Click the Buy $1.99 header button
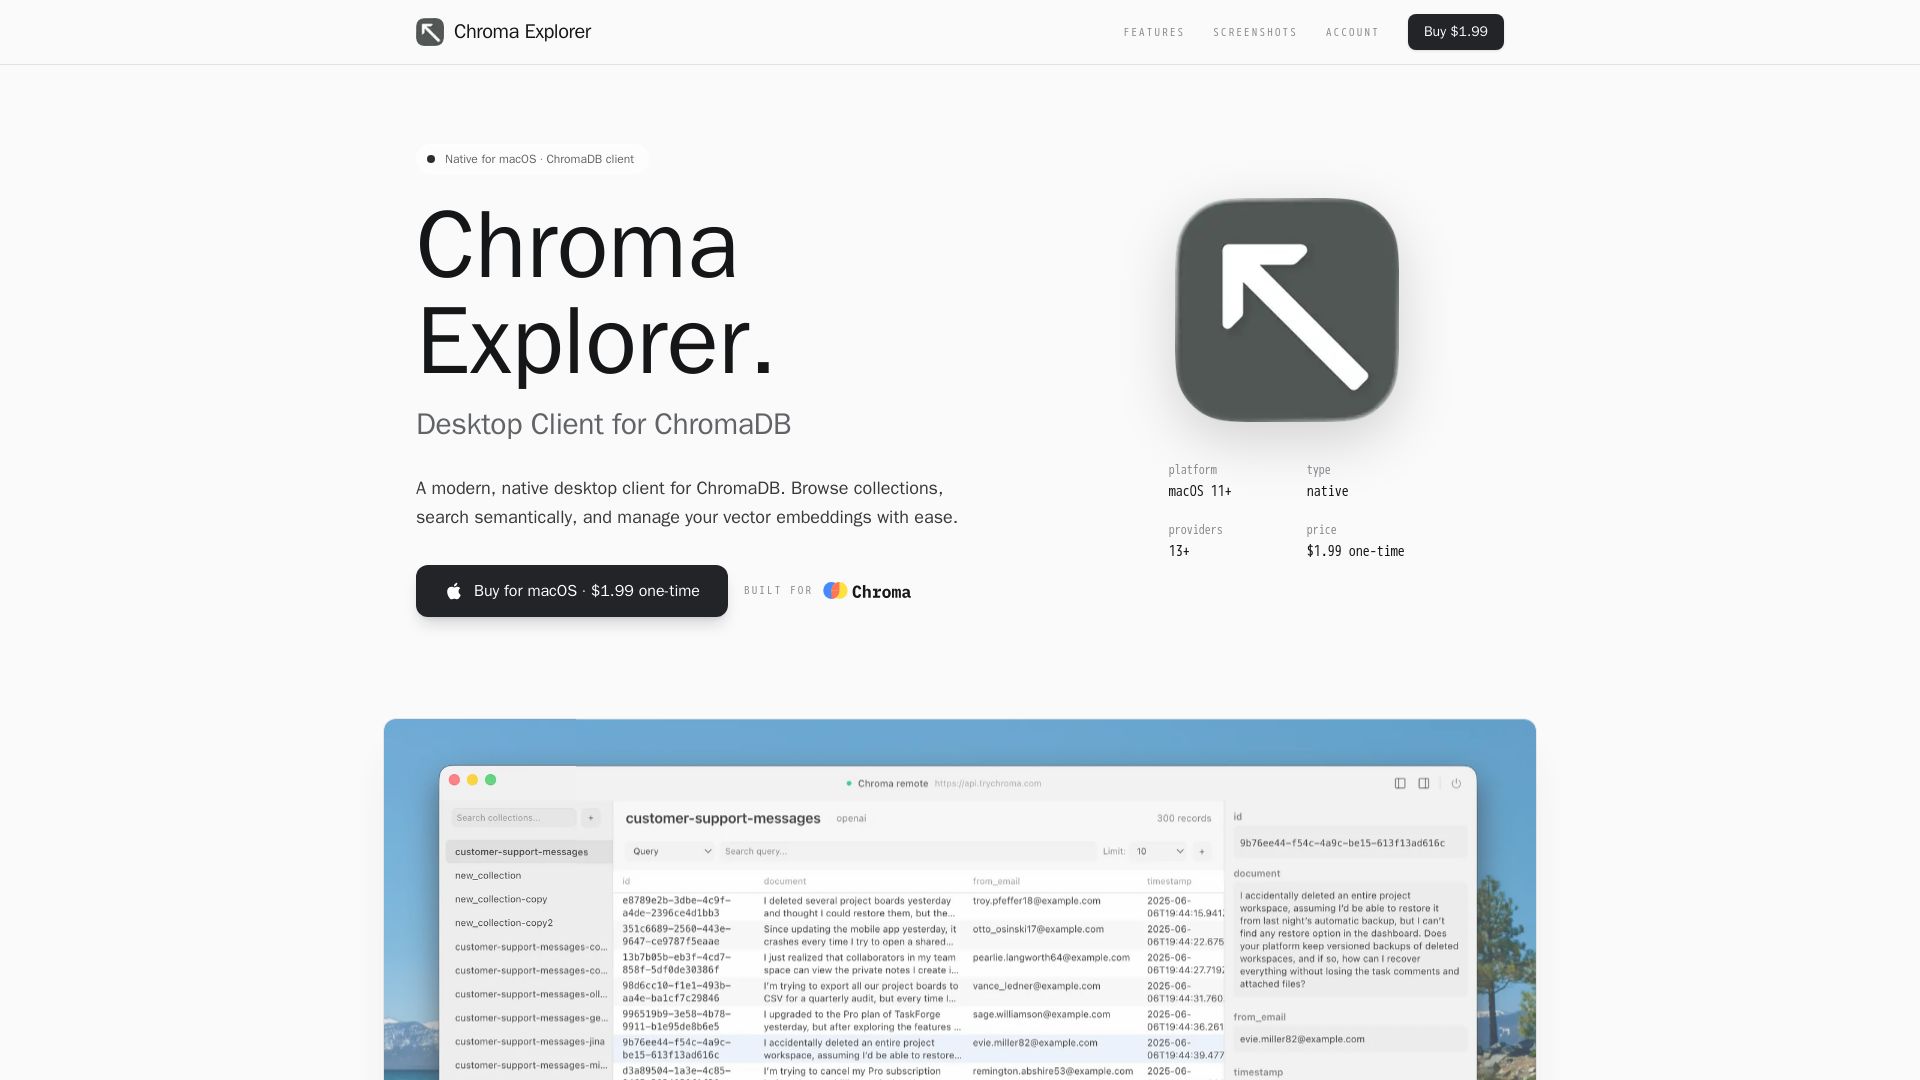This screenshot has width=1920, height=1080. tap(1455, 32)
